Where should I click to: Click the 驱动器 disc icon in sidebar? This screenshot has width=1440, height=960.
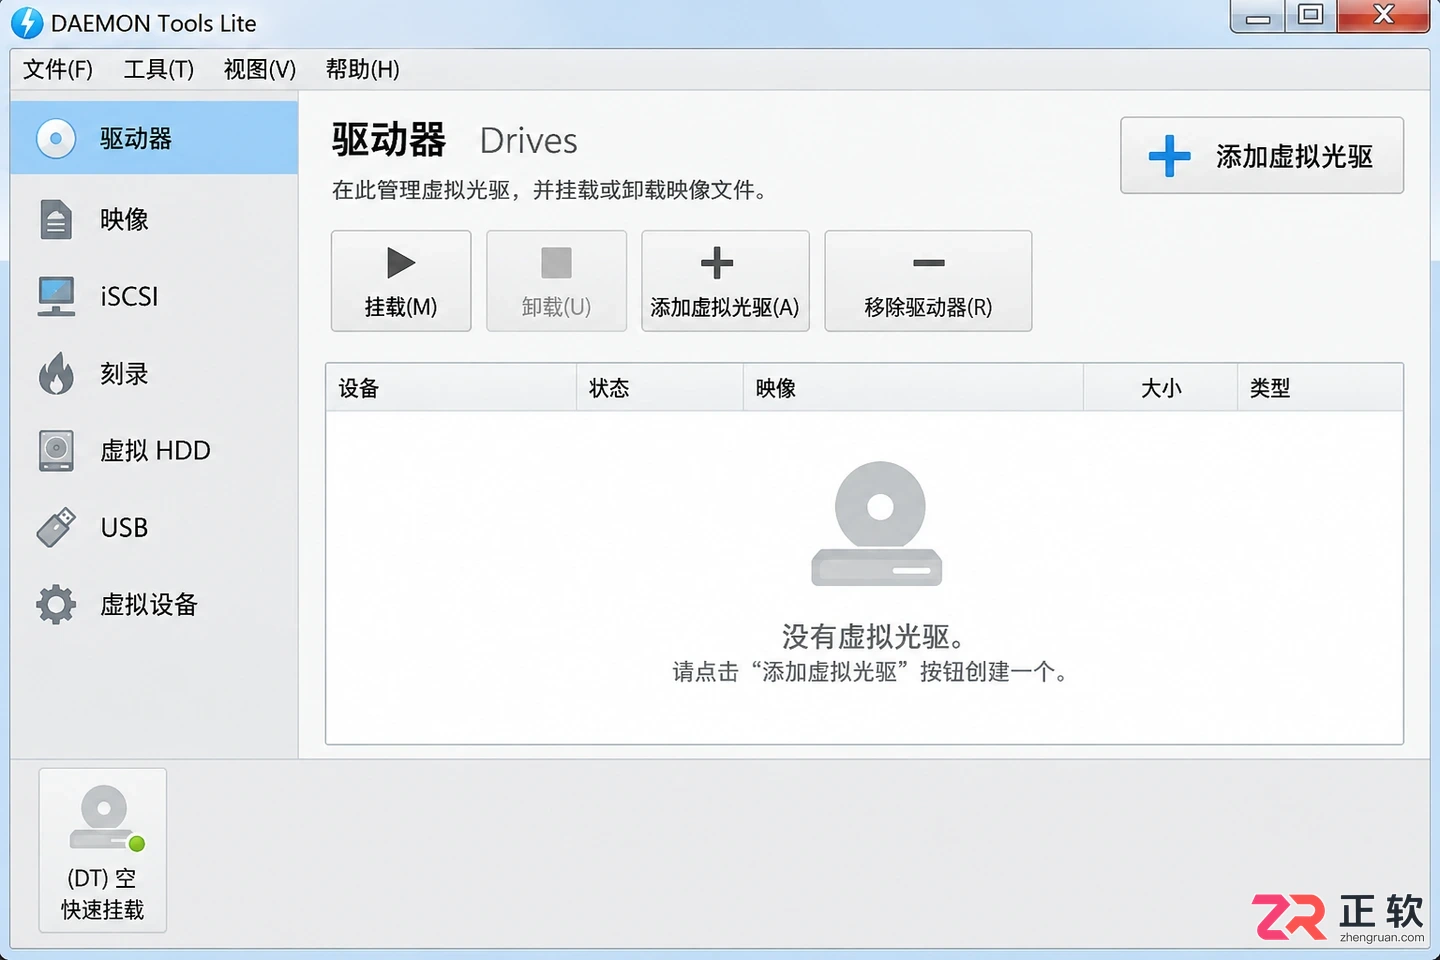pos(56,138)
